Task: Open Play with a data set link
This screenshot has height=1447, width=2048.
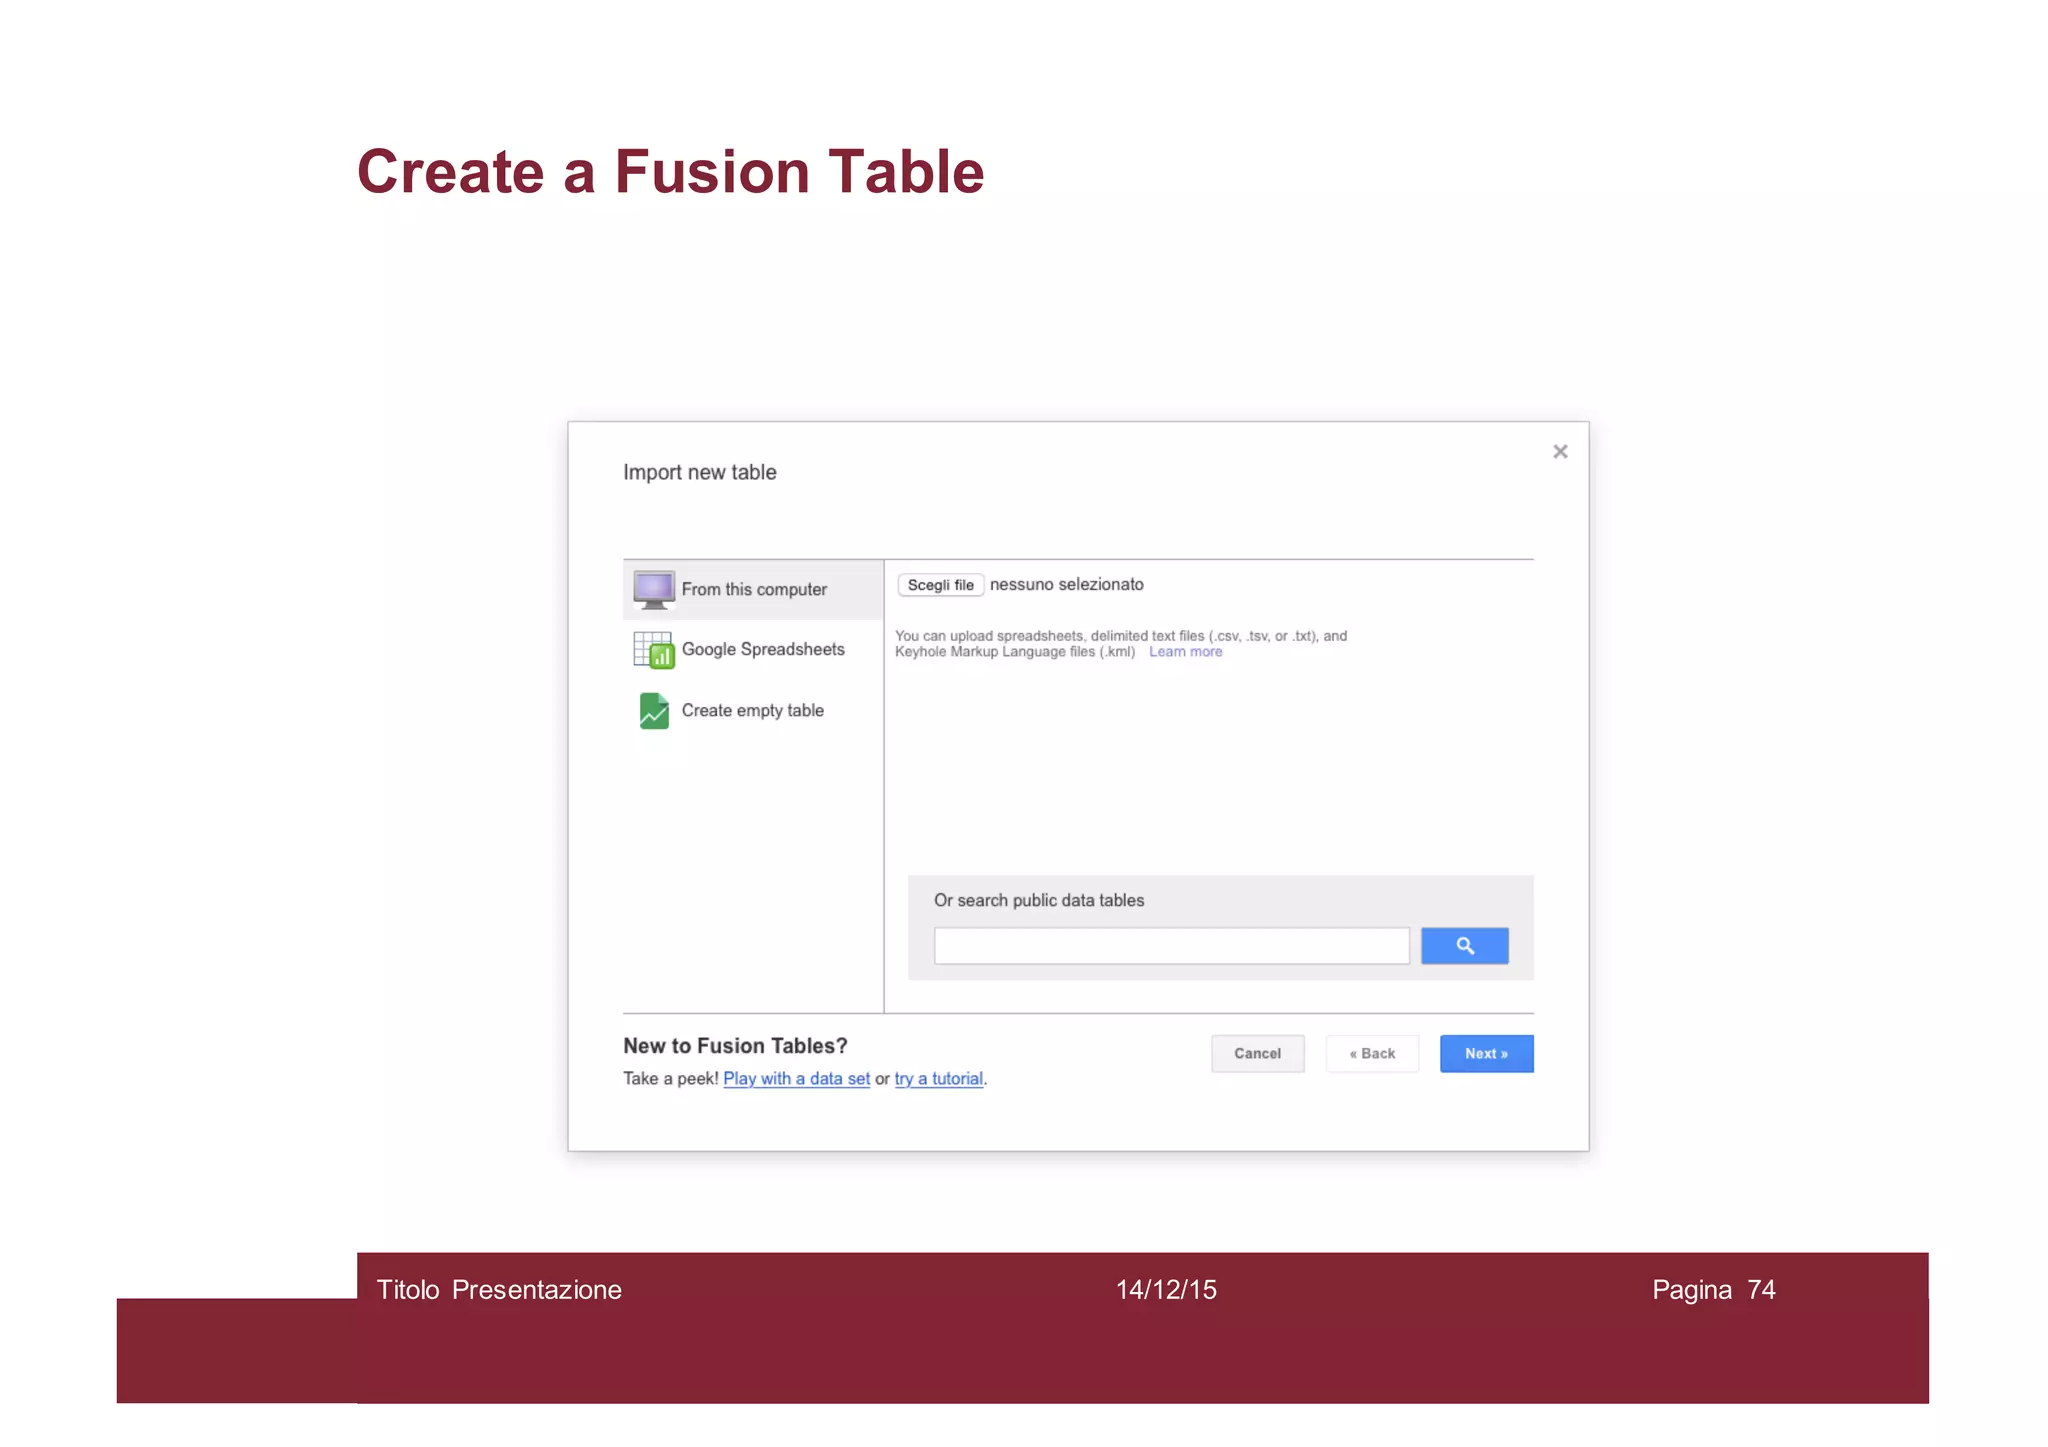Action: [x=796, y=1079]
